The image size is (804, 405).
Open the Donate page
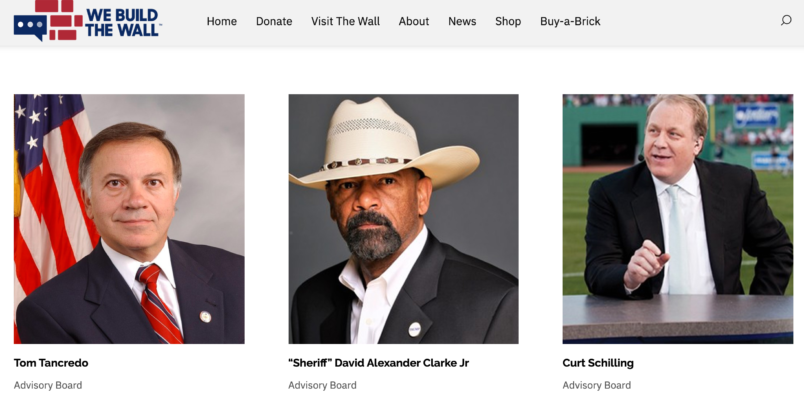(x=274, y=22)
